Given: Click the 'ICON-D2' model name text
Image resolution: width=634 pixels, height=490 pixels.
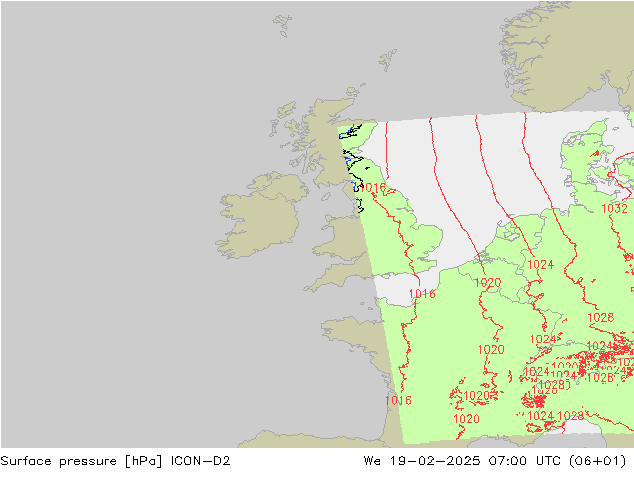Looking at the screenshot, I should 201,460.
